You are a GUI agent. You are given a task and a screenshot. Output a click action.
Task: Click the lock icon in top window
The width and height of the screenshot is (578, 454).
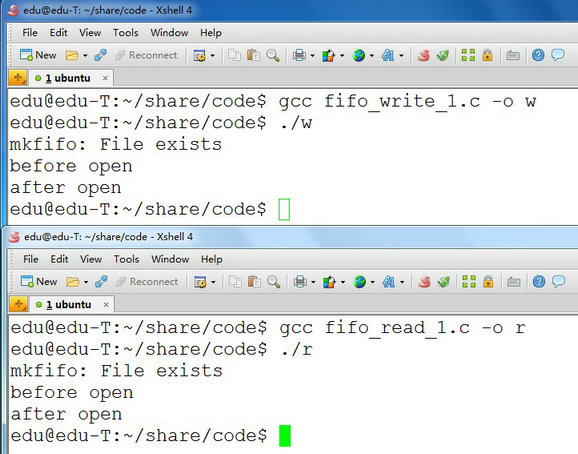coord(487,55)
